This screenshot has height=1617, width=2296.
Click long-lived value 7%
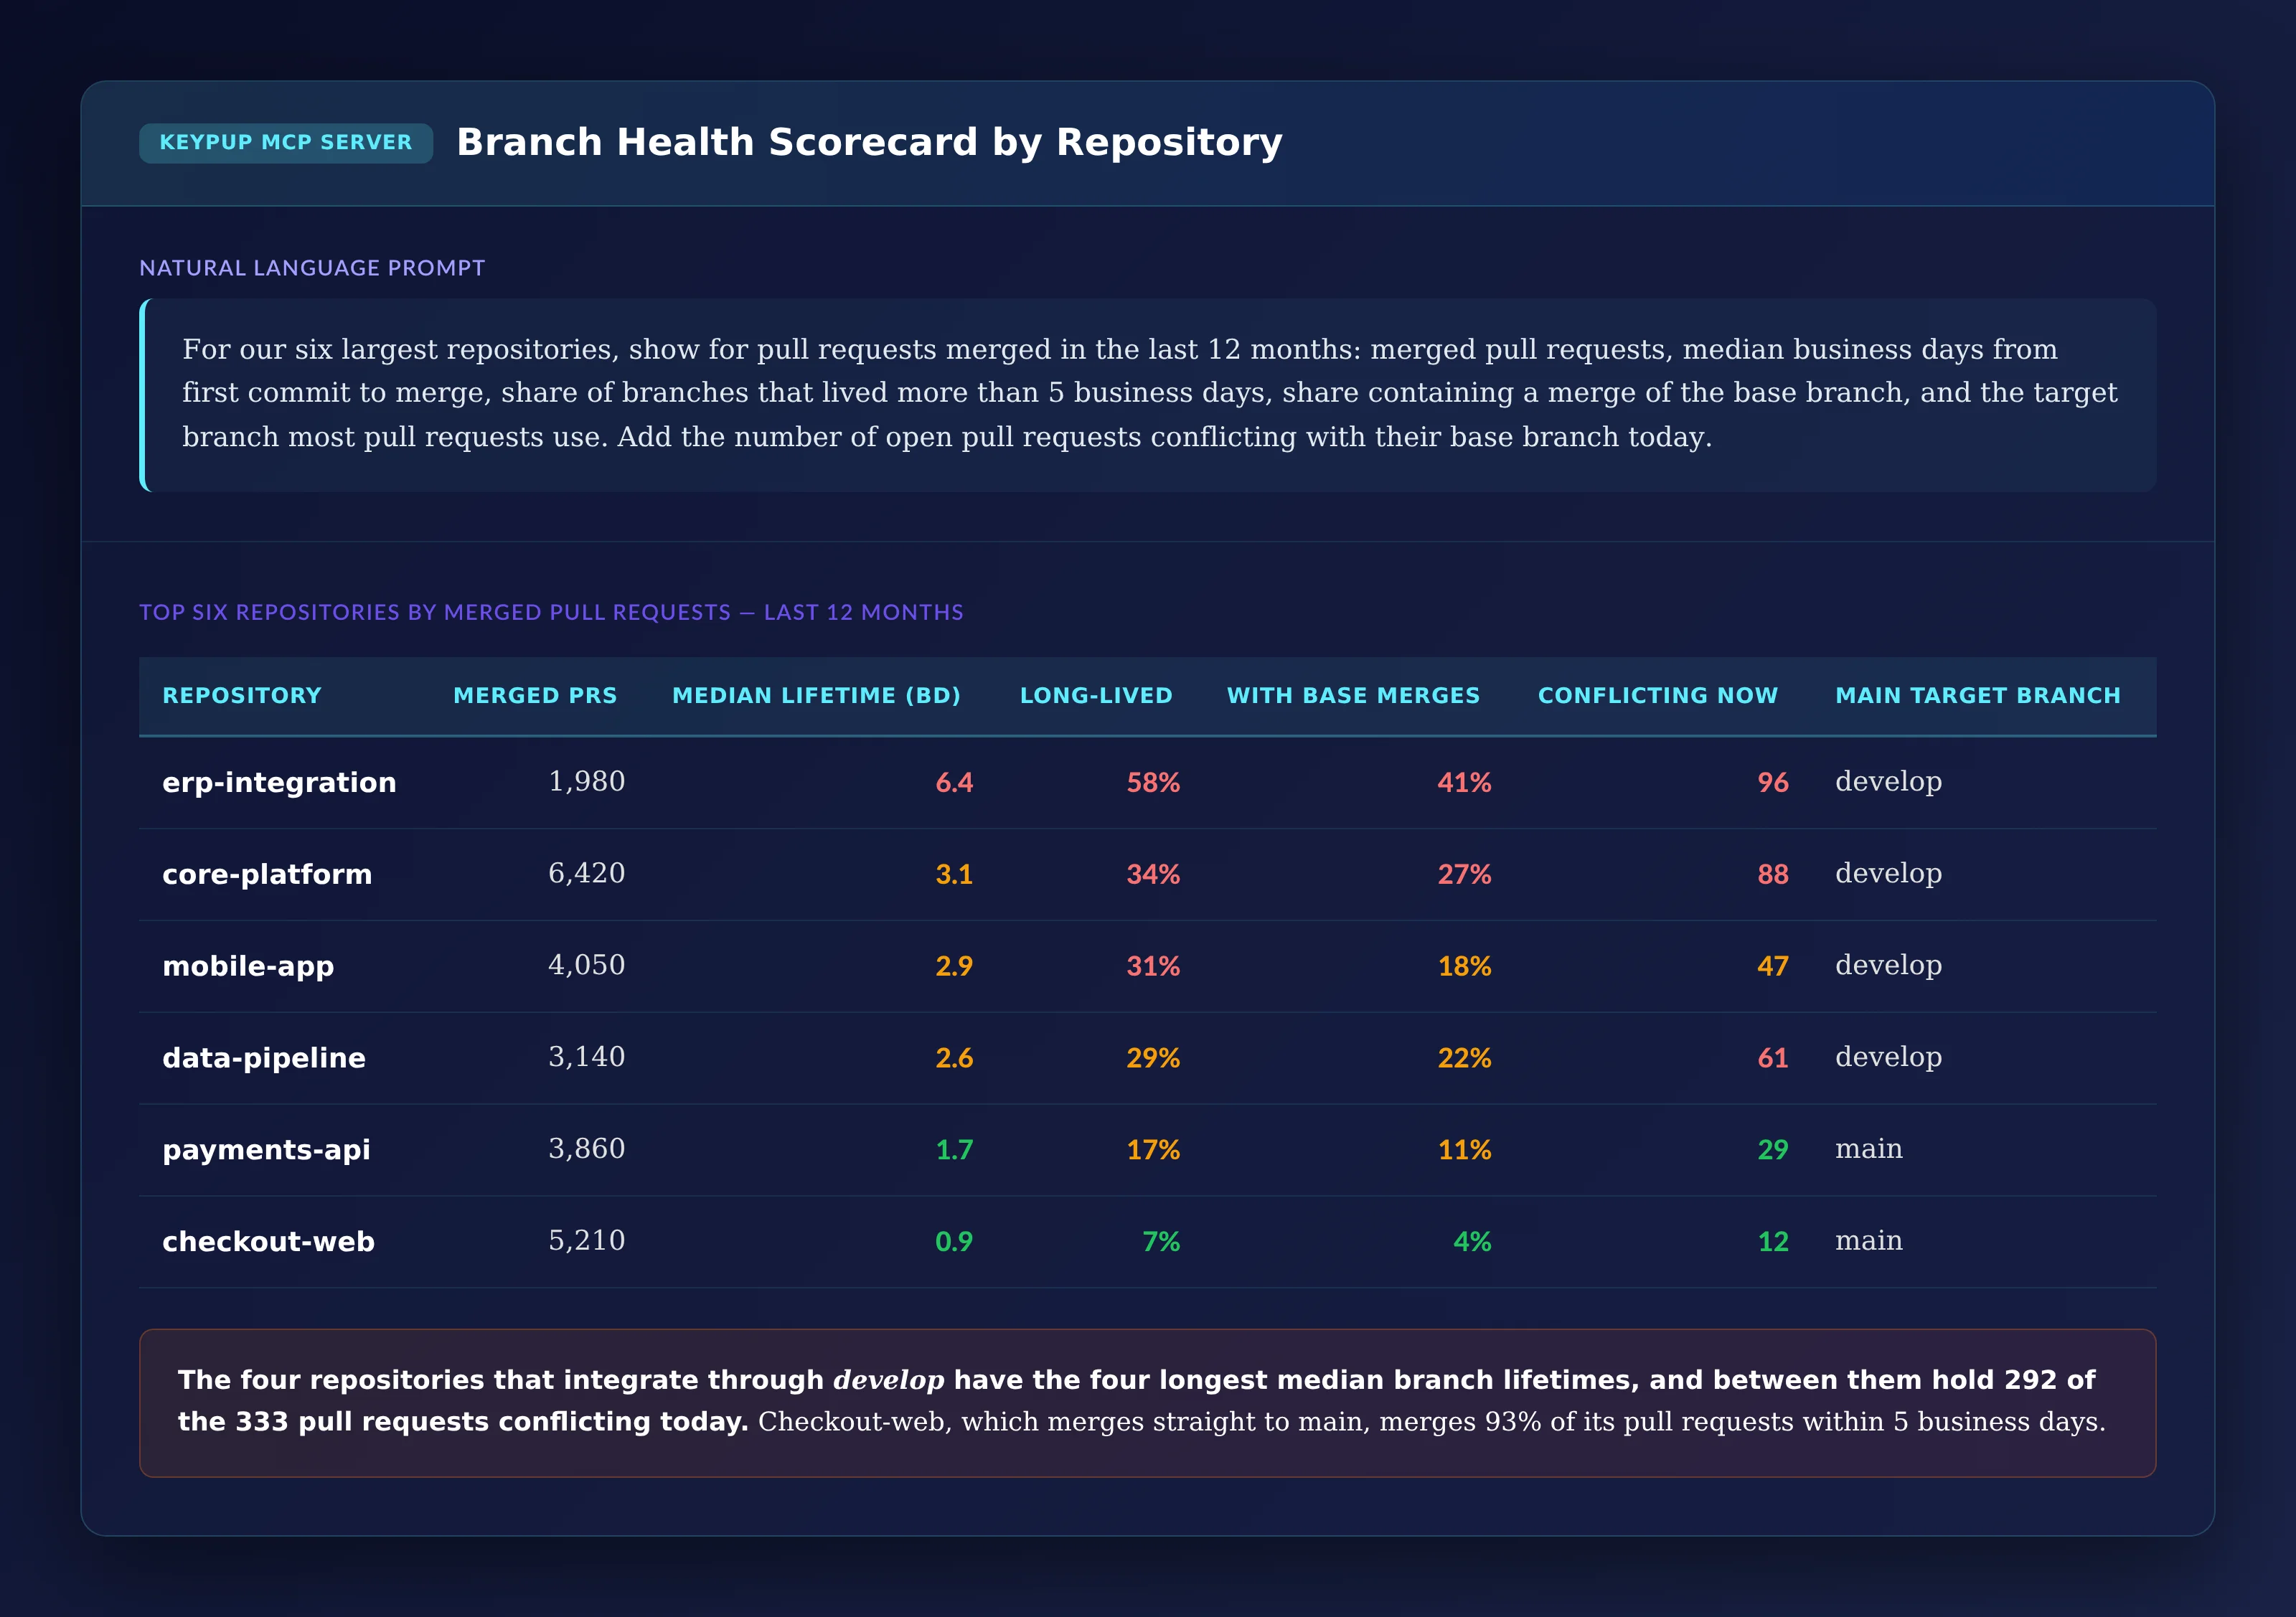tap(1161, 1242)
